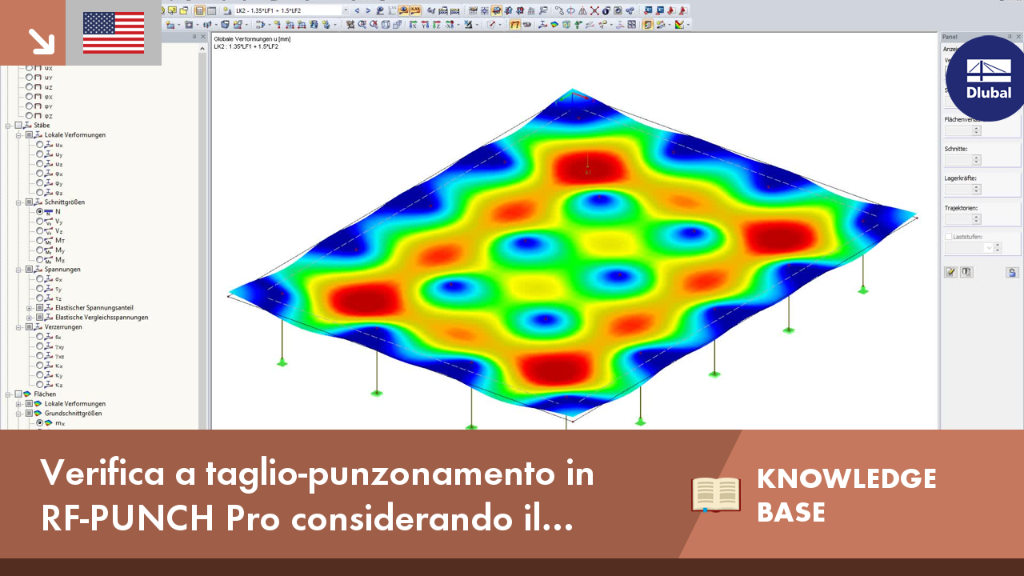Screen dimensions: 1024x576
Task: Click the grid table icon on second toolbar
Action: (632, 25)
